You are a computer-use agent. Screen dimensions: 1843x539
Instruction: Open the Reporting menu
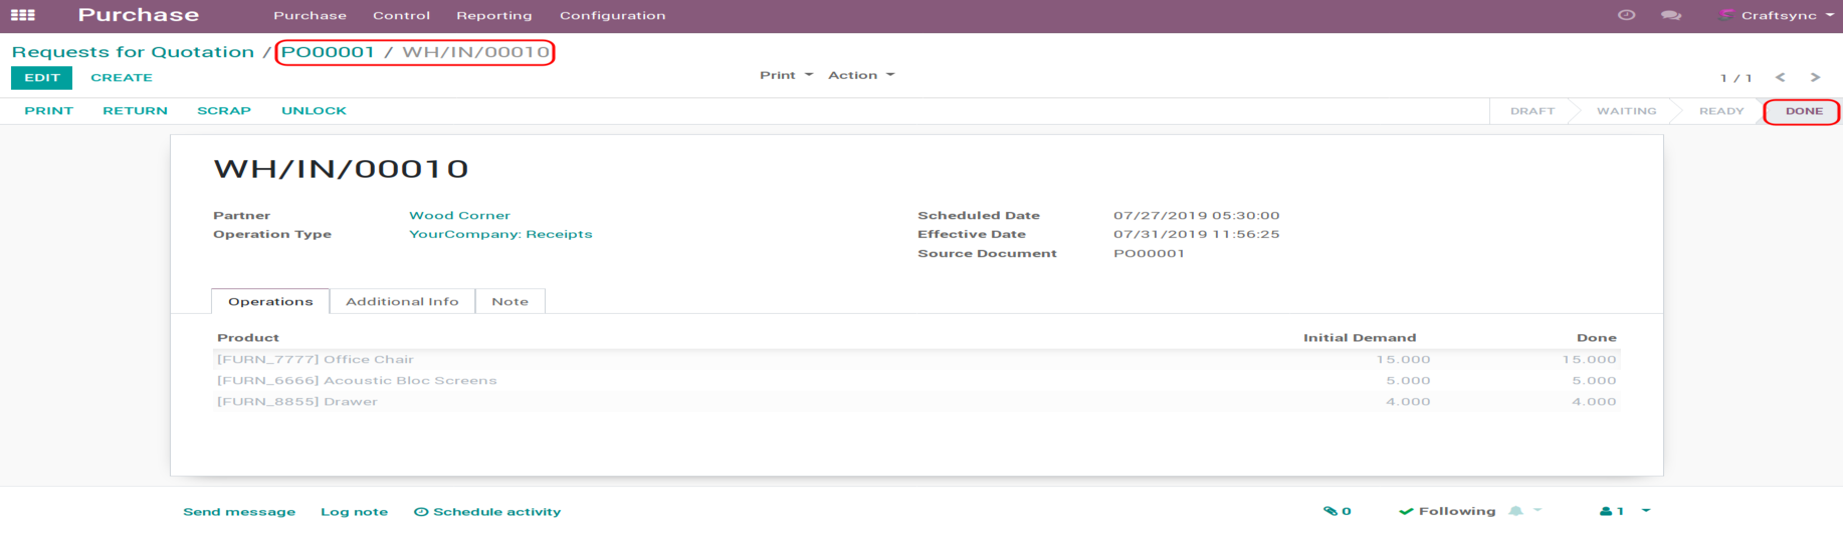[494, 15]
